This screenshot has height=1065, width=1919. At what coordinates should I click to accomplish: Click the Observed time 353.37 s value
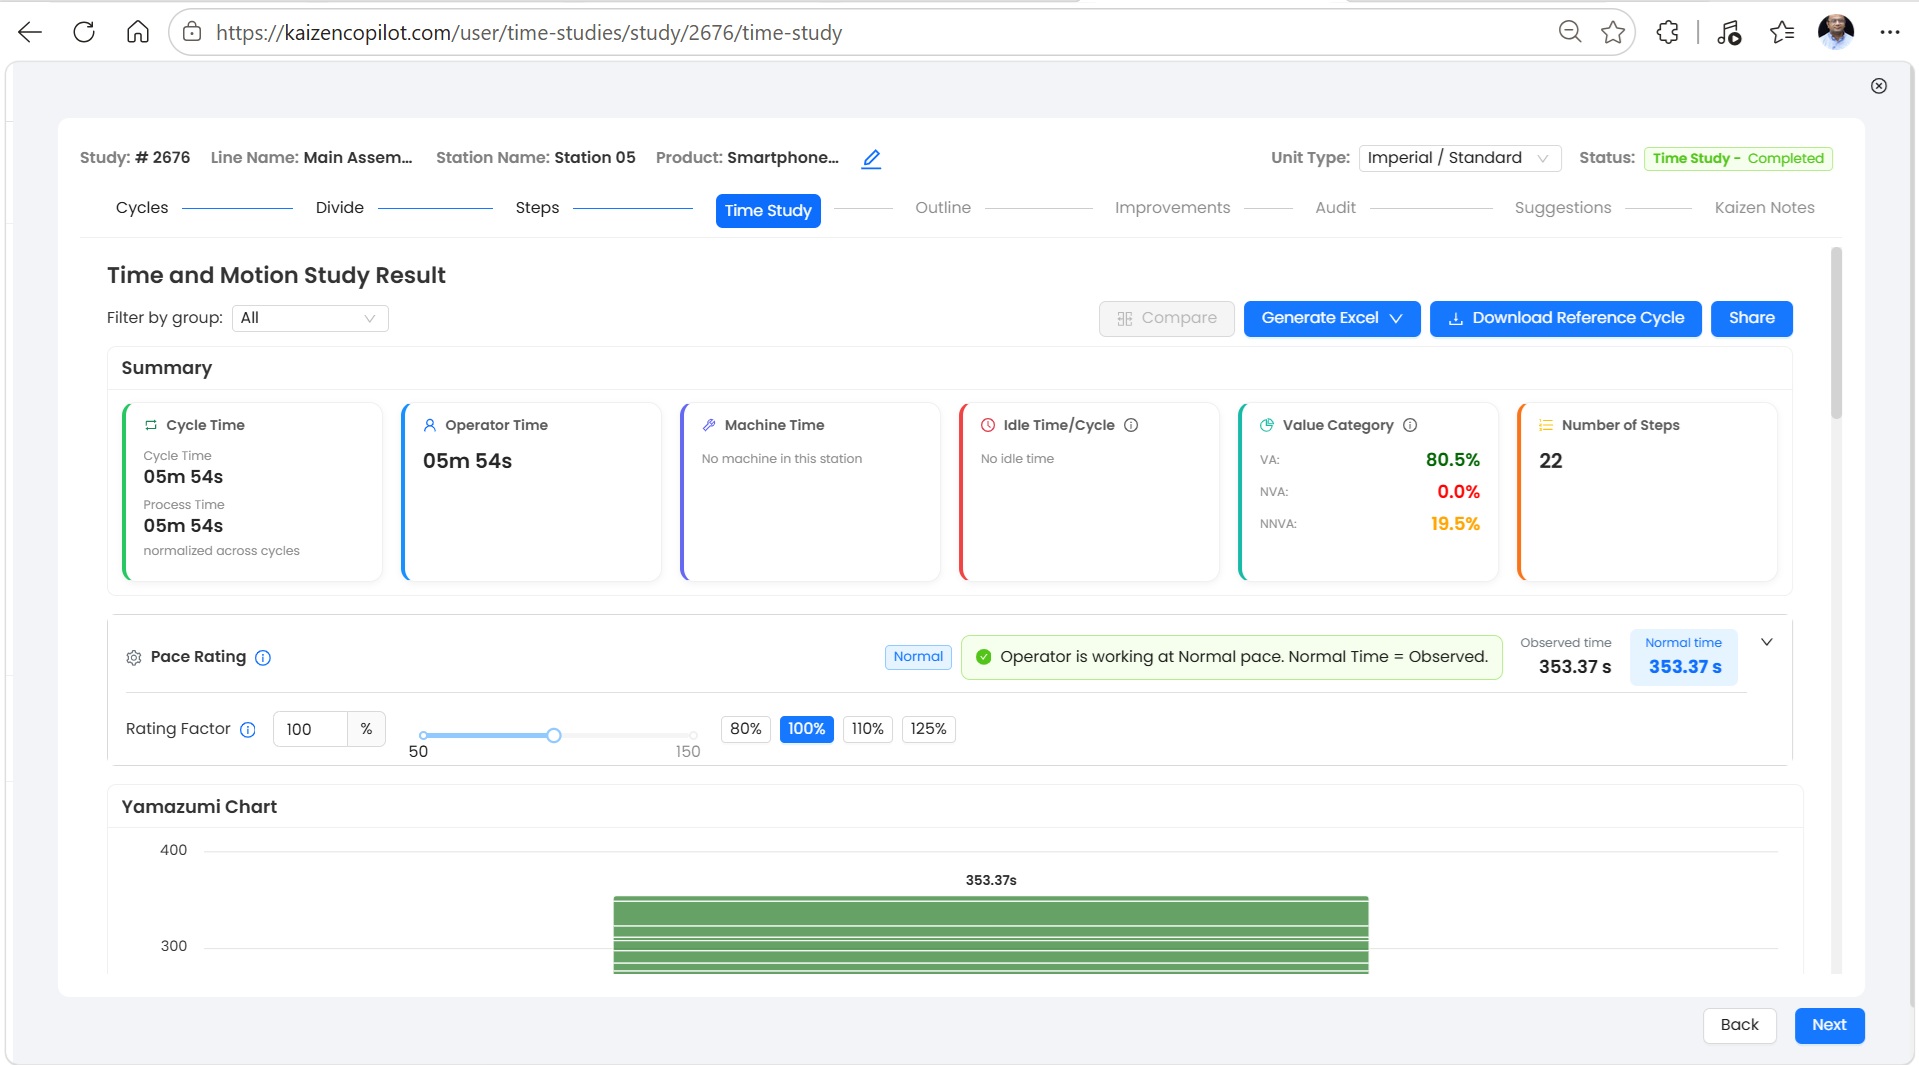1575,667
